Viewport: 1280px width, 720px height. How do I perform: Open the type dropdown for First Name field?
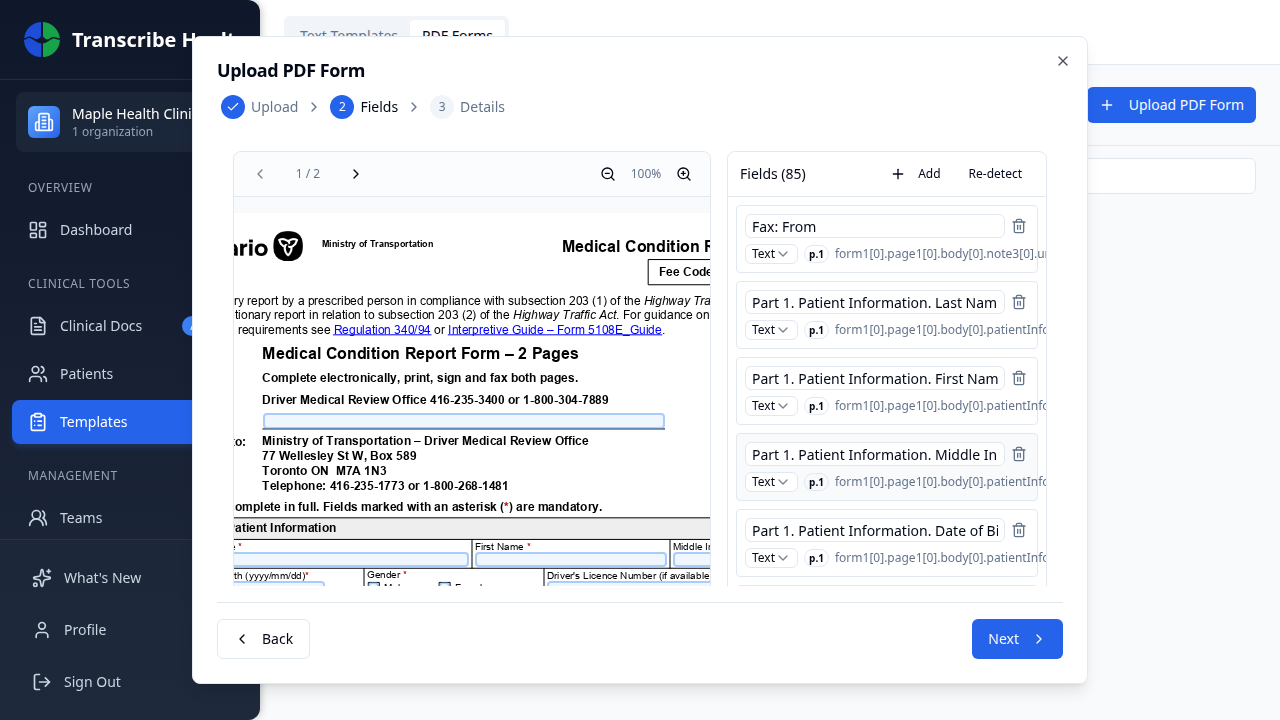coord(770,405)
